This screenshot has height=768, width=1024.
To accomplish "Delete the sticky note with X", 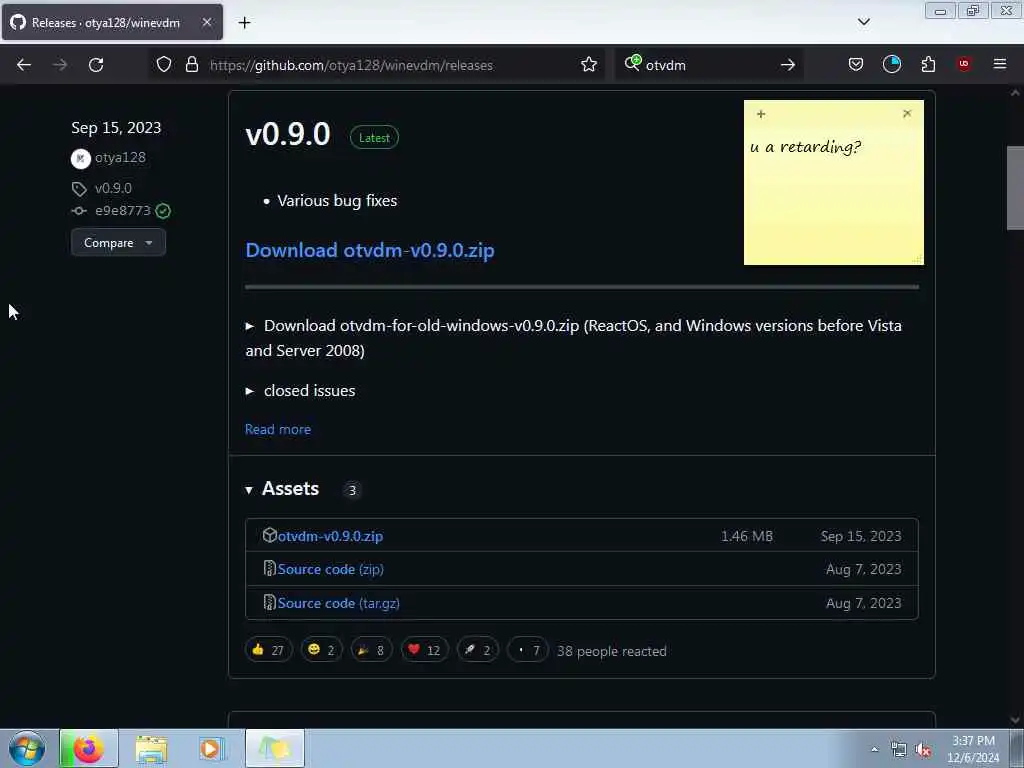I will click(x=906, y=114).
